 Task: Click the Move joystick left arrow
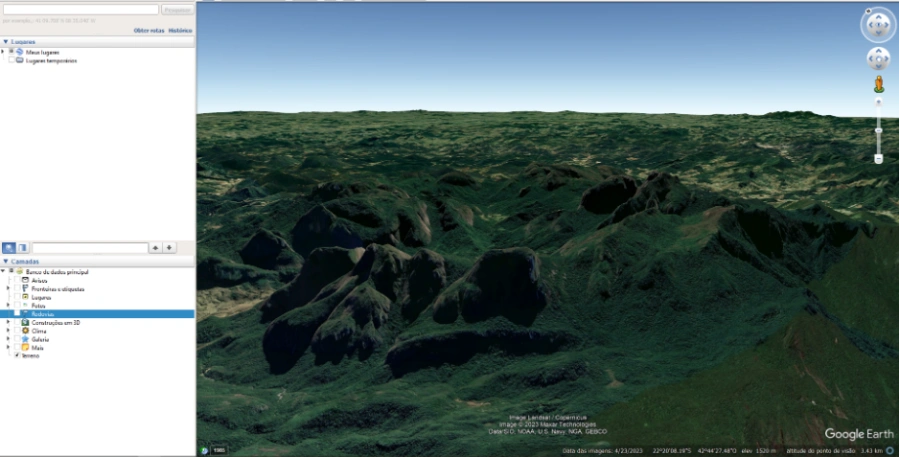871,59
